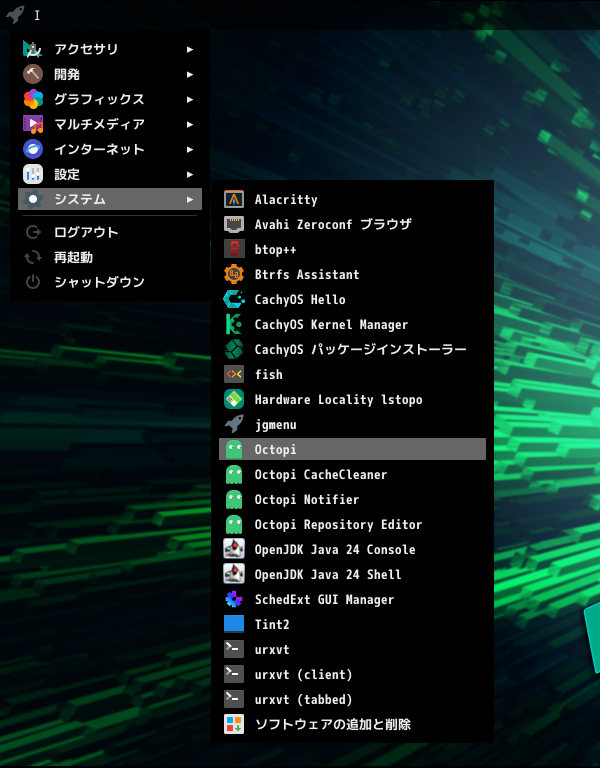Click the アクセサリ category icon
Screen dimensions: 600x768
pyautogui.click(x=33, y=49)
